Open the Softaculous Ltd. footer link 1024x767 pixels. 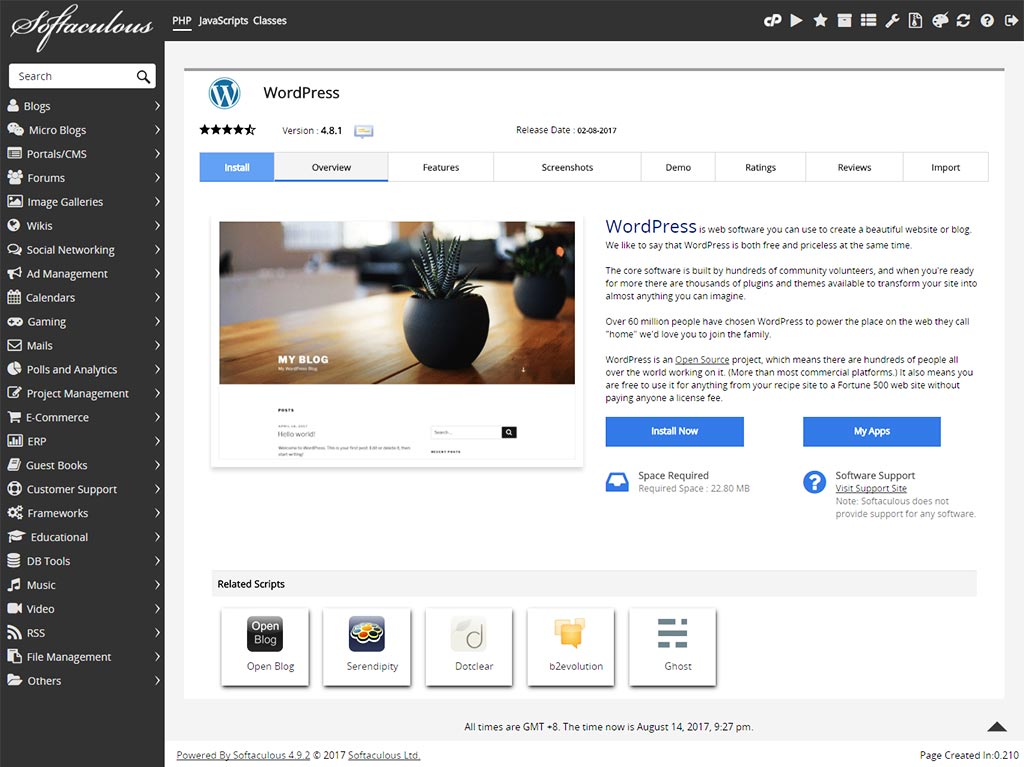(384, 755)
